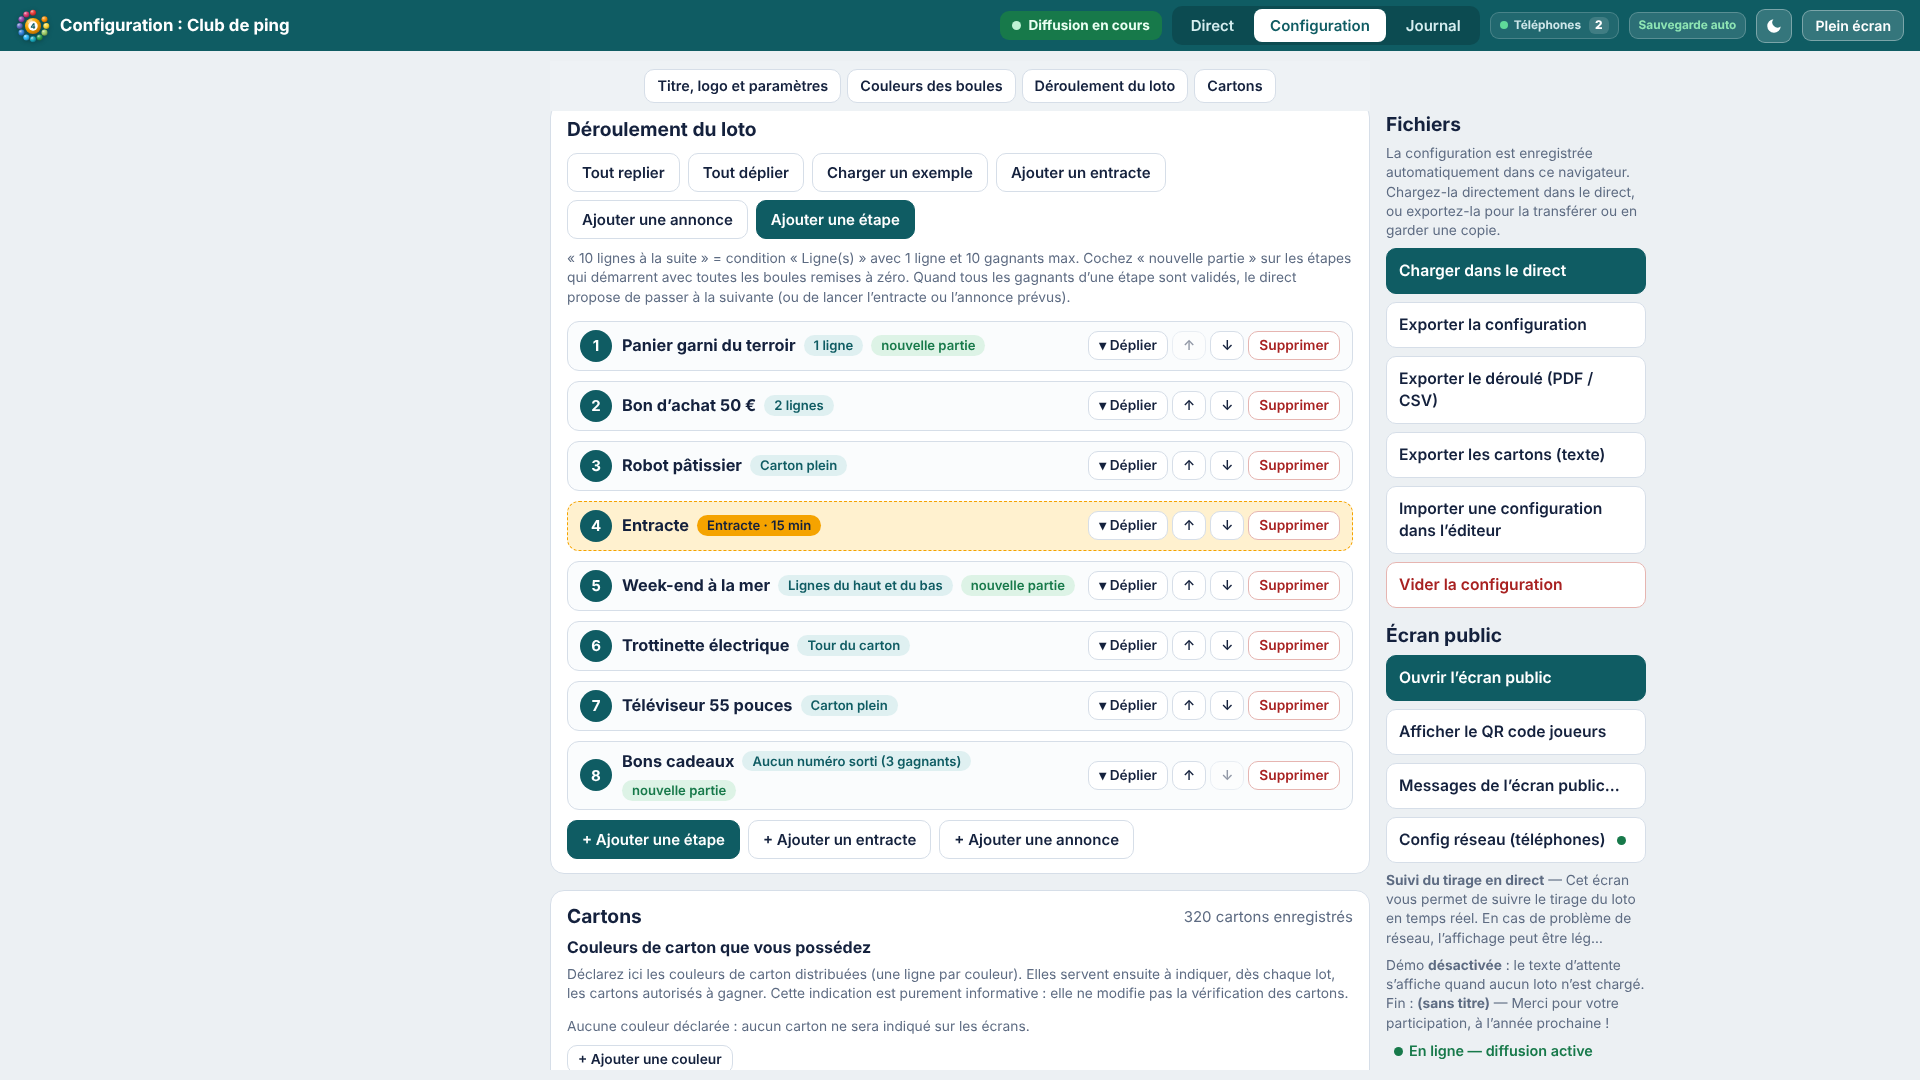Open Ouvrir l'écran public
This screenshot has height=1080, width=1920.
pyautogui.click(x=1515, y=678)
